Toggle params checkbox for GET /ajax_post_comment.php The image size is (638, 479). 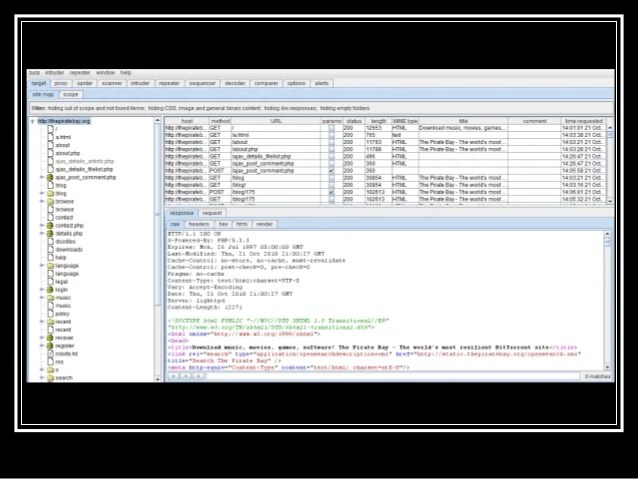coord(332,164)
